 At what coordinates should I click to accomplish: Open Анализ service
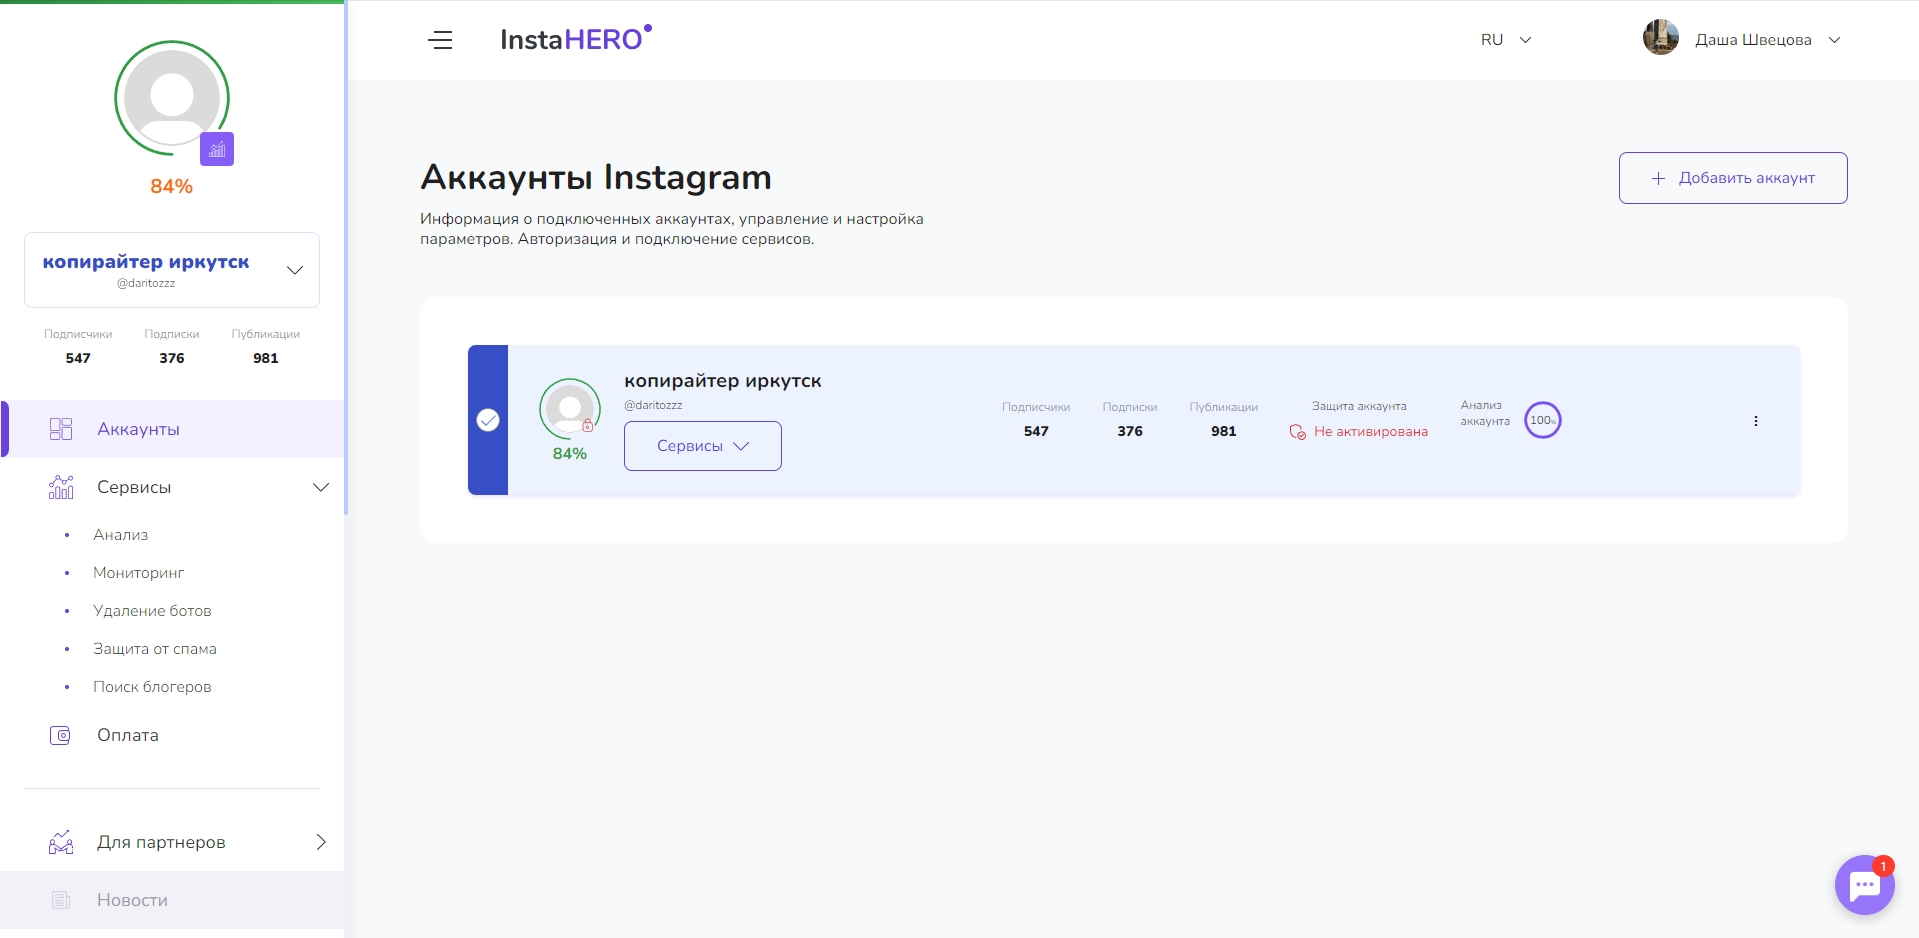click(120, 535)
